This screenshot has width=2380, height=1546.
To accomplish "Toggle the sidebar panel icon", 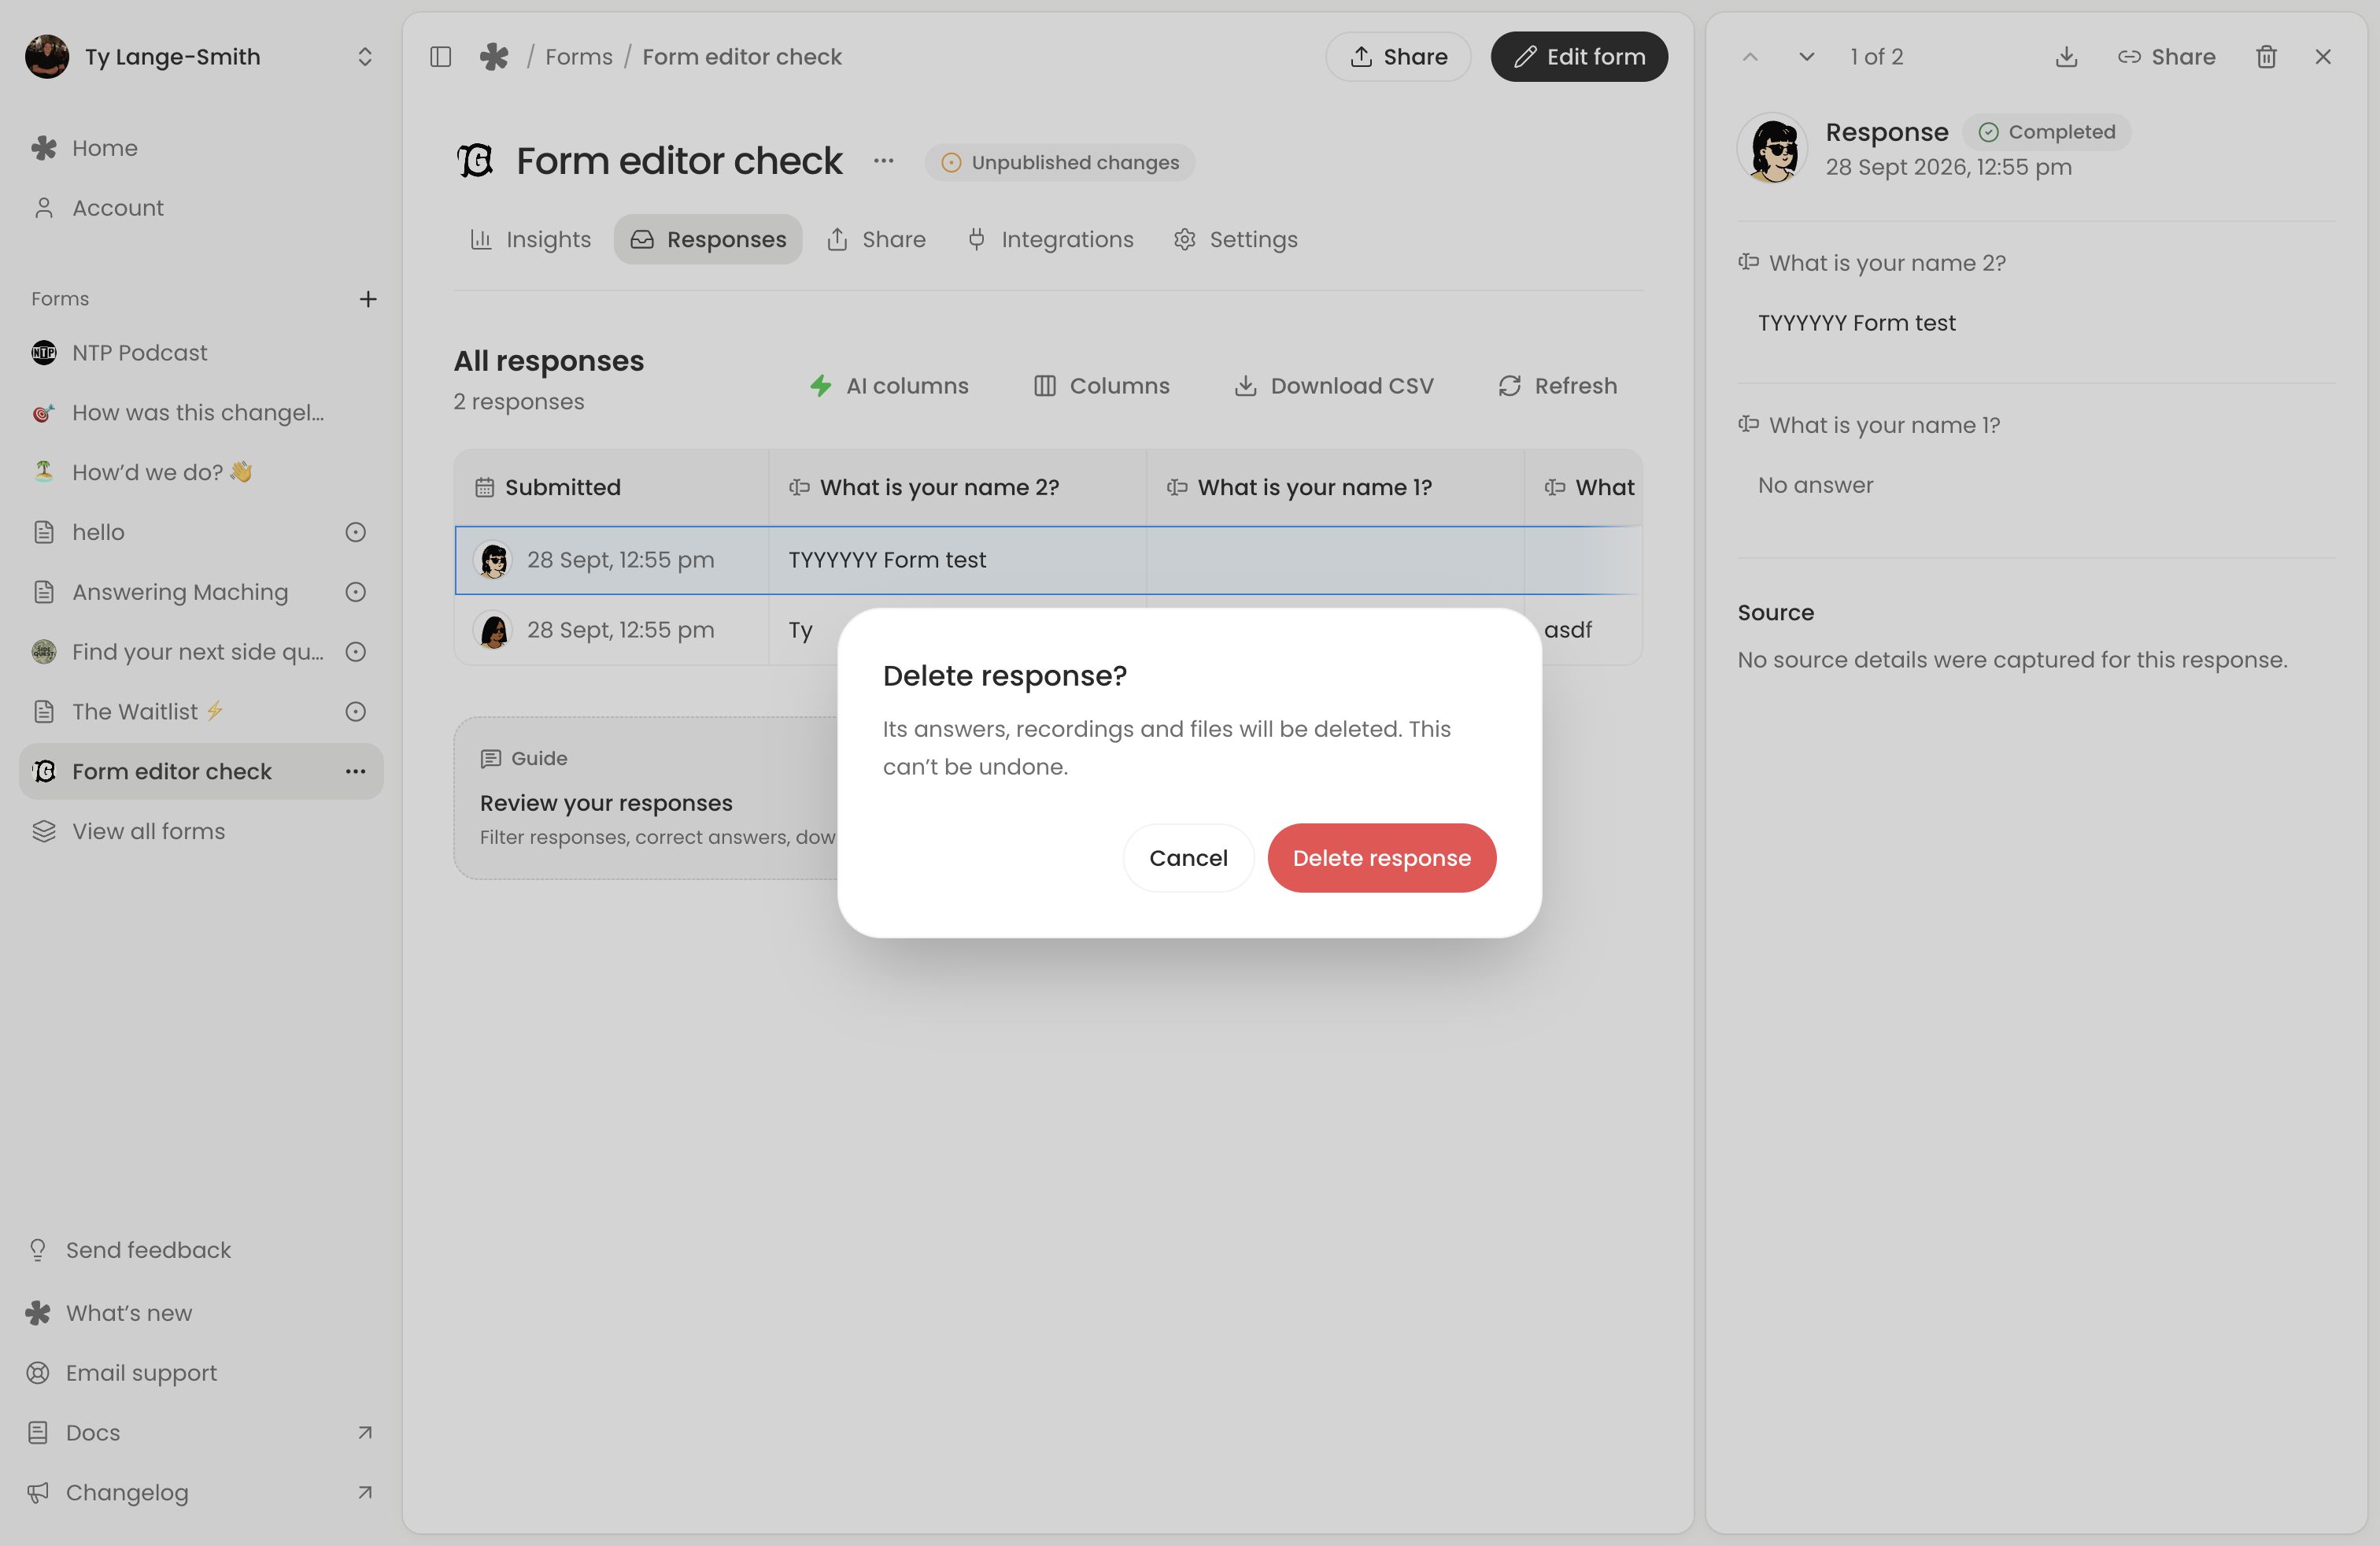I will tap(440, 57).
